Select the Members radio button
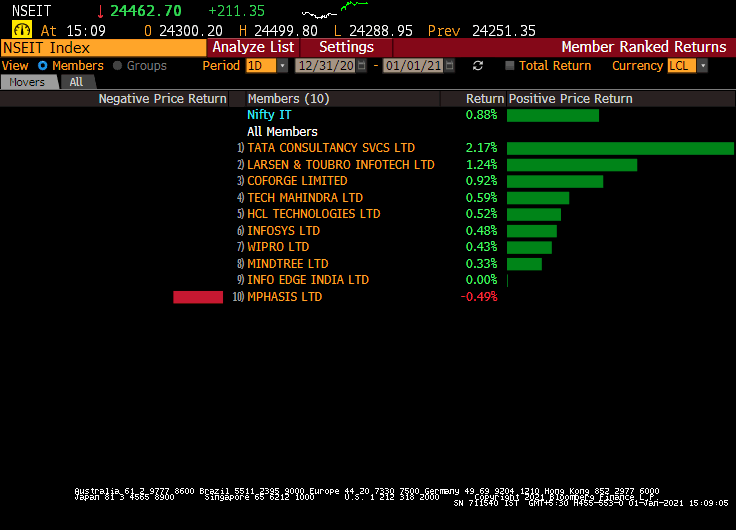 (x=43, y=66)
